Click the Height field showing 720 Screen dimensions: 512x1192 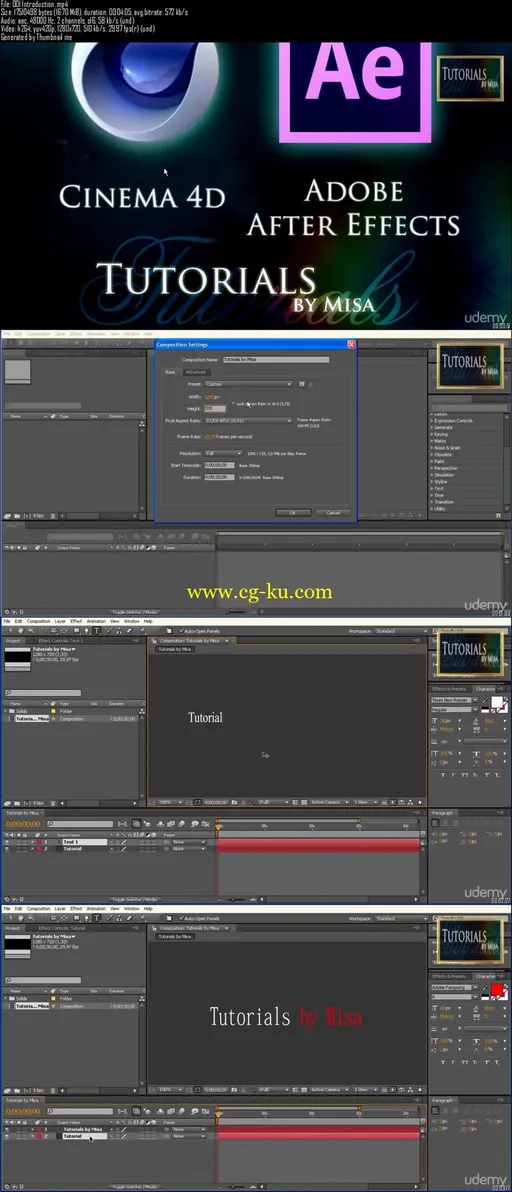coord(215,409)
